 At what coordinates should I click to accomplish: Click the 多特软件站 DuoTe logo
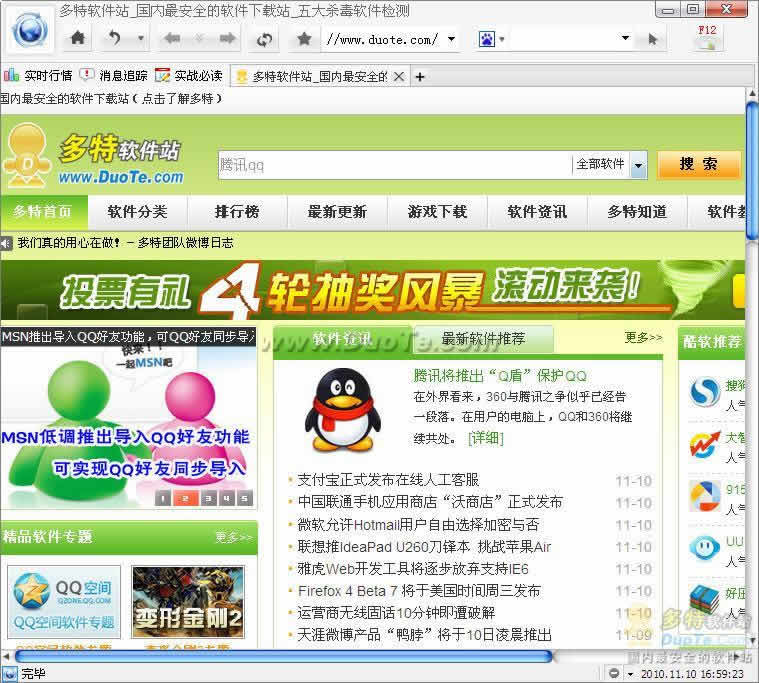point(94,156)
